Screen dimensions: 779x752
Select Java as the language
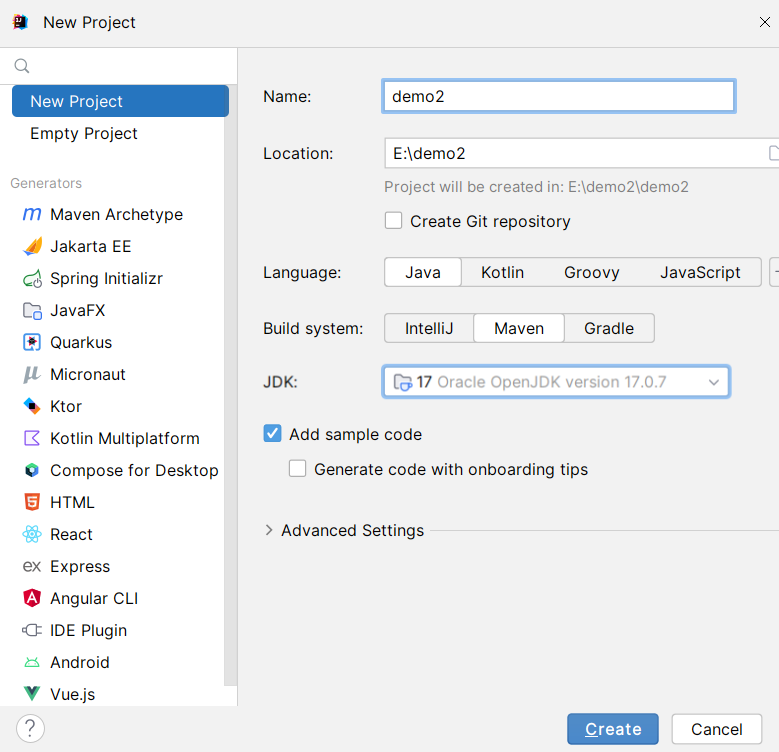(x=423, y=272)
